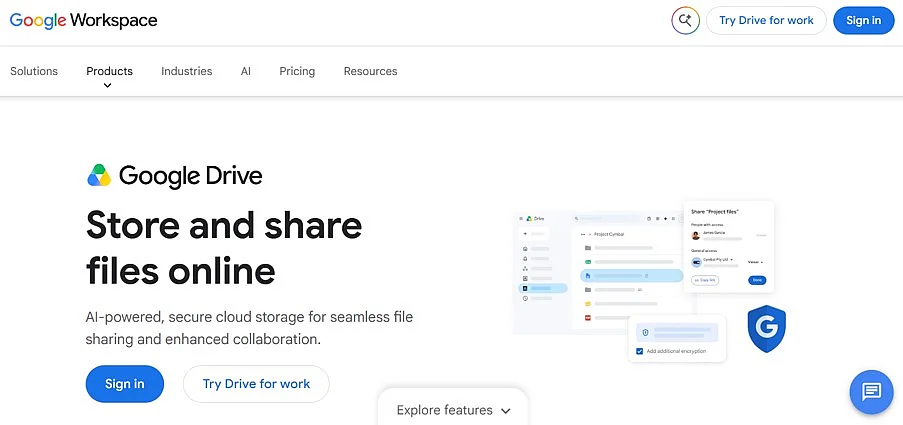The width and height of the screenshot is (903, 425).
Task: Click the hero Sign in button
Action: pyautogui.click(x=125, y=384)
